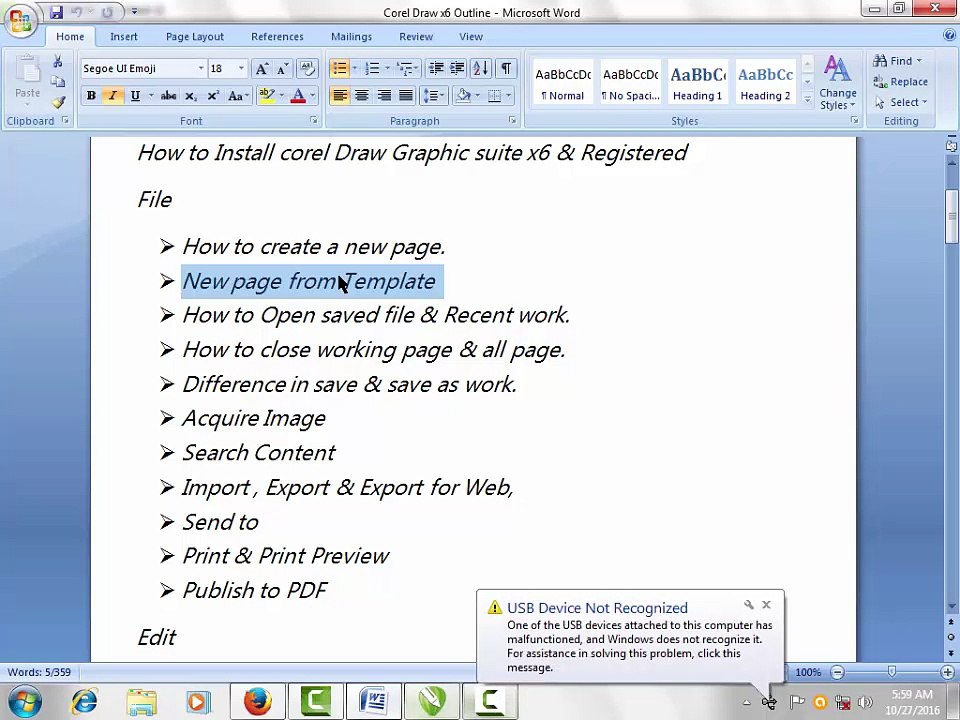The height and width of the screenshot is (720, 960).
Task: Center the text alignment
Action: click(x=362, y=96)
